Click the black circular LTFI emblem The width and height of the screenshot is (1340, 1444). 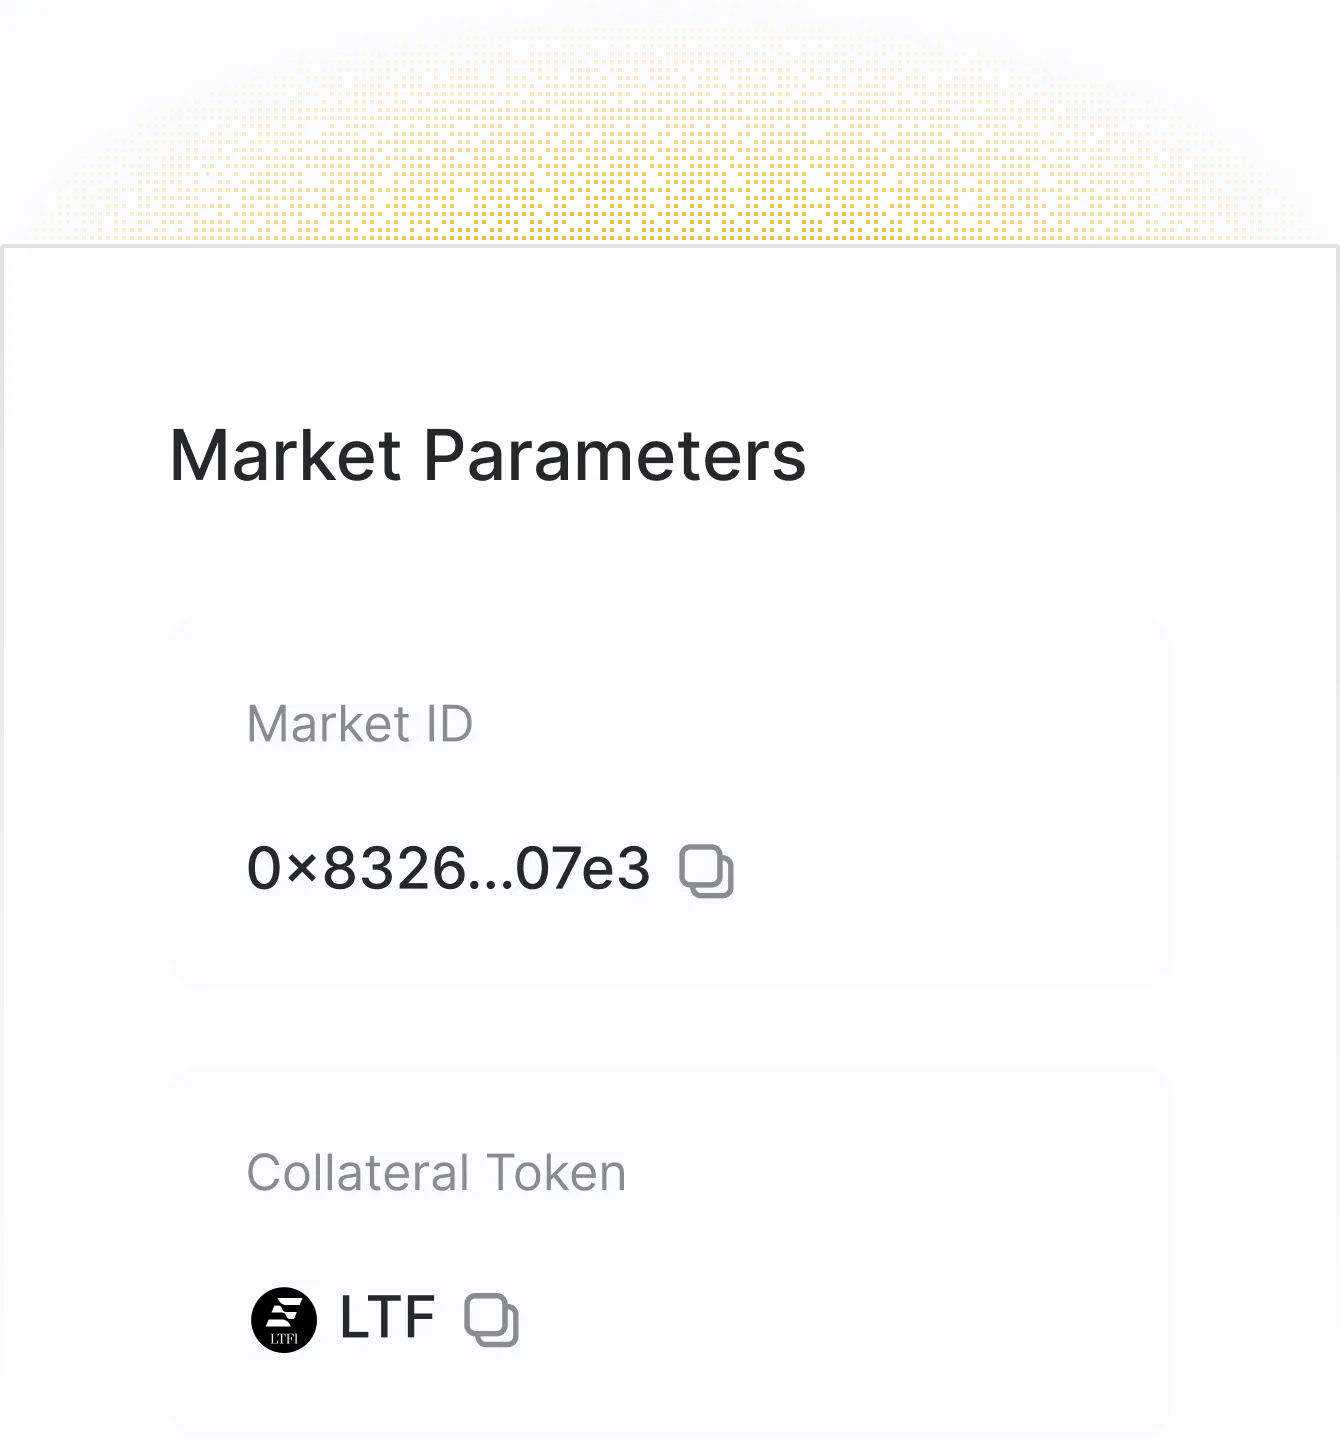pyautogui.click(x=284, y=1319)
